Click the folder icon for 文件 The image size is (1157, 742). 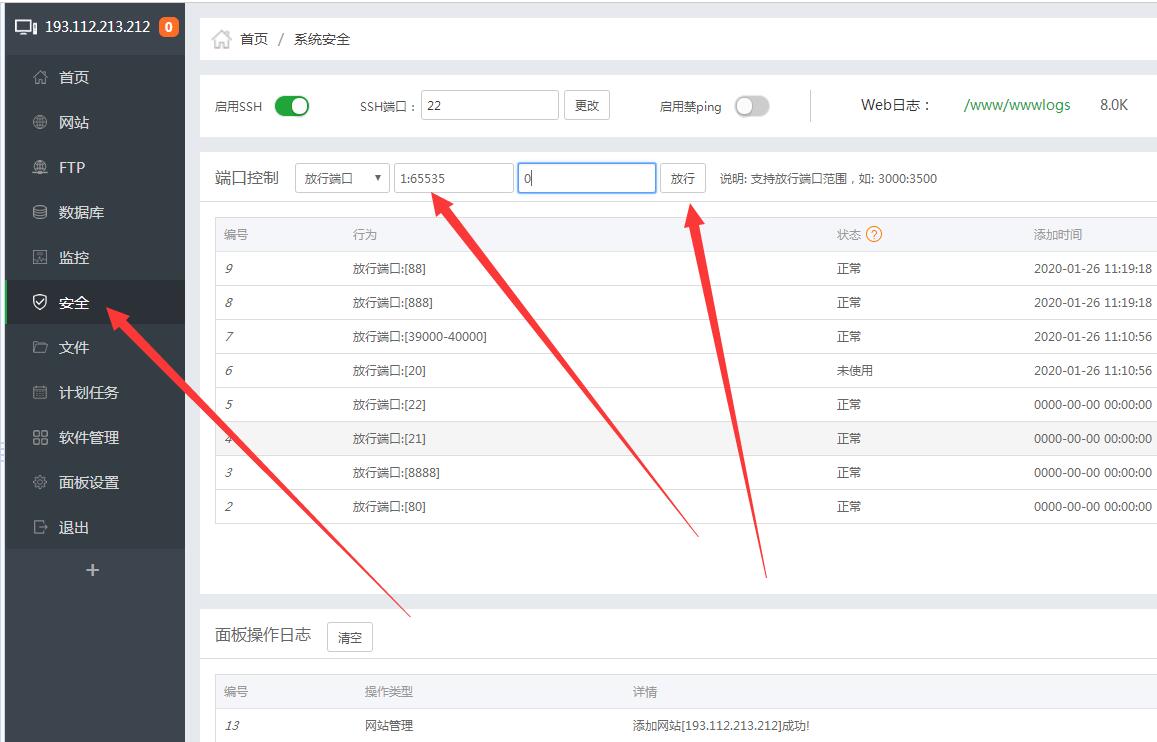point(40,348)
